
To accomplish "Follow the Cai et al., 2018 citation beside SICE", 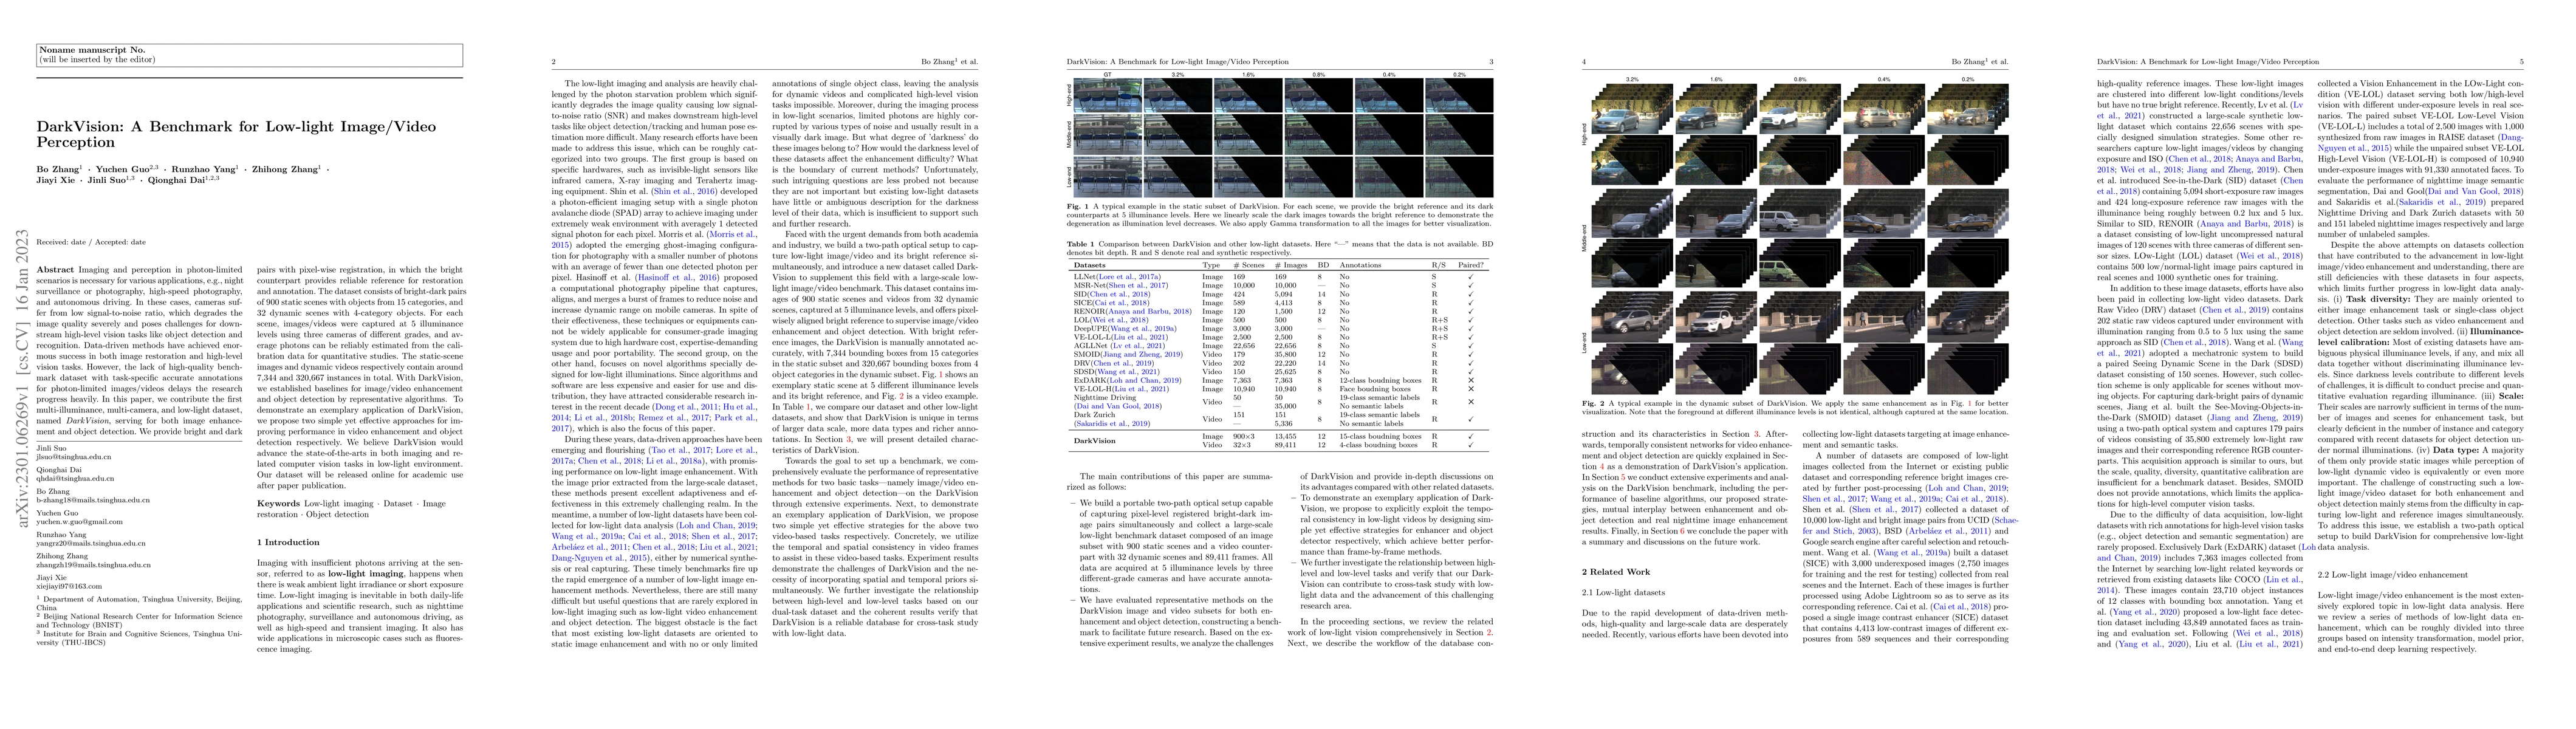I will 1121,303.
